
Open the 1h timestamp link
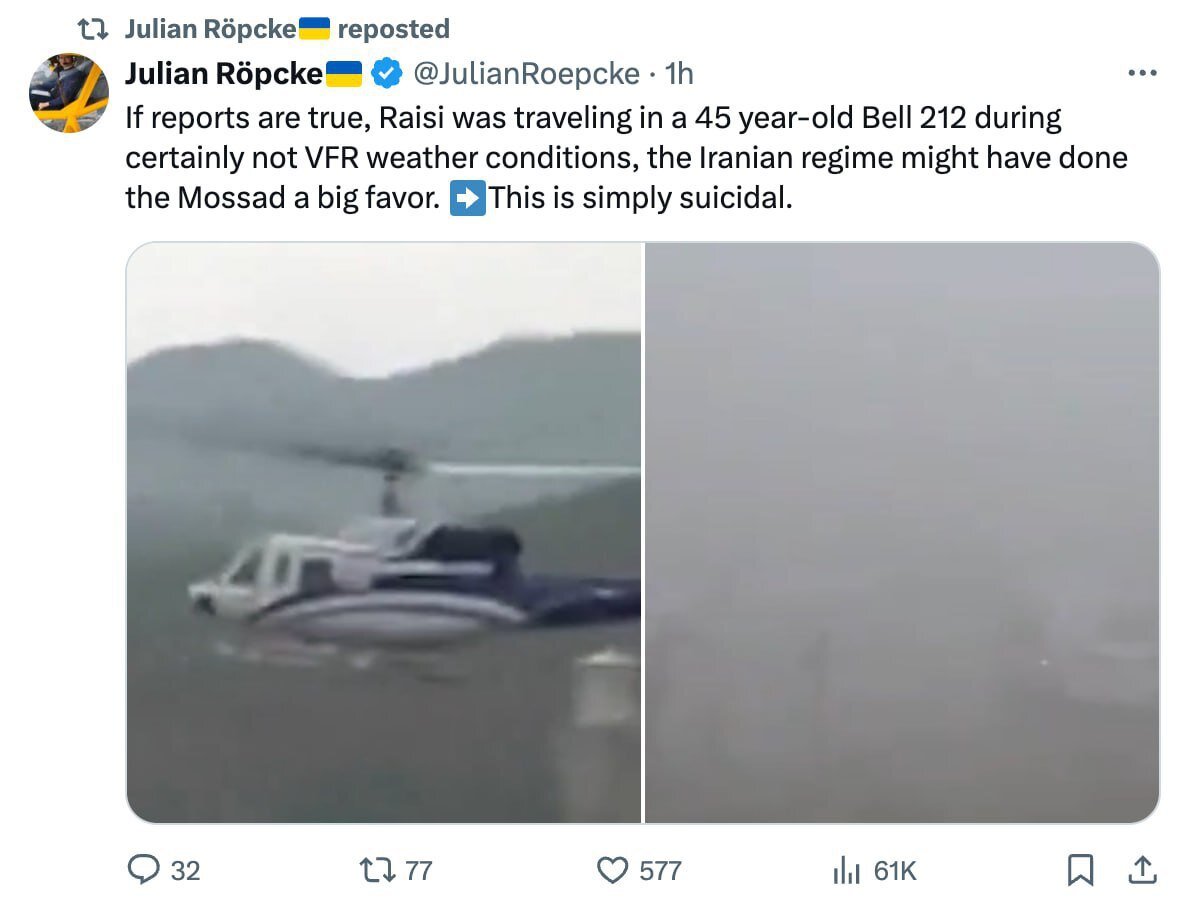pyautogui.click(x=679, y=74)
